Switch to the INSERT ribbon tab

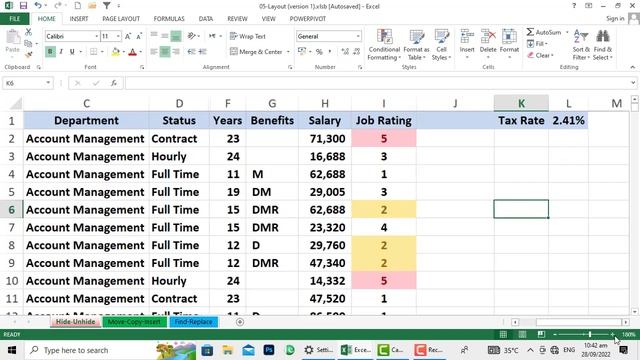coord(79,19)
